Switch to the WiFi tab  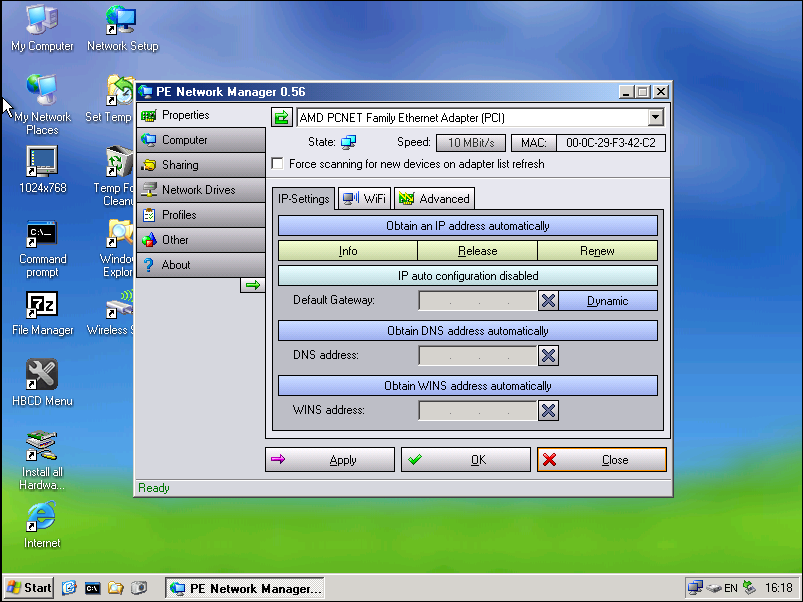pos(365,199)
